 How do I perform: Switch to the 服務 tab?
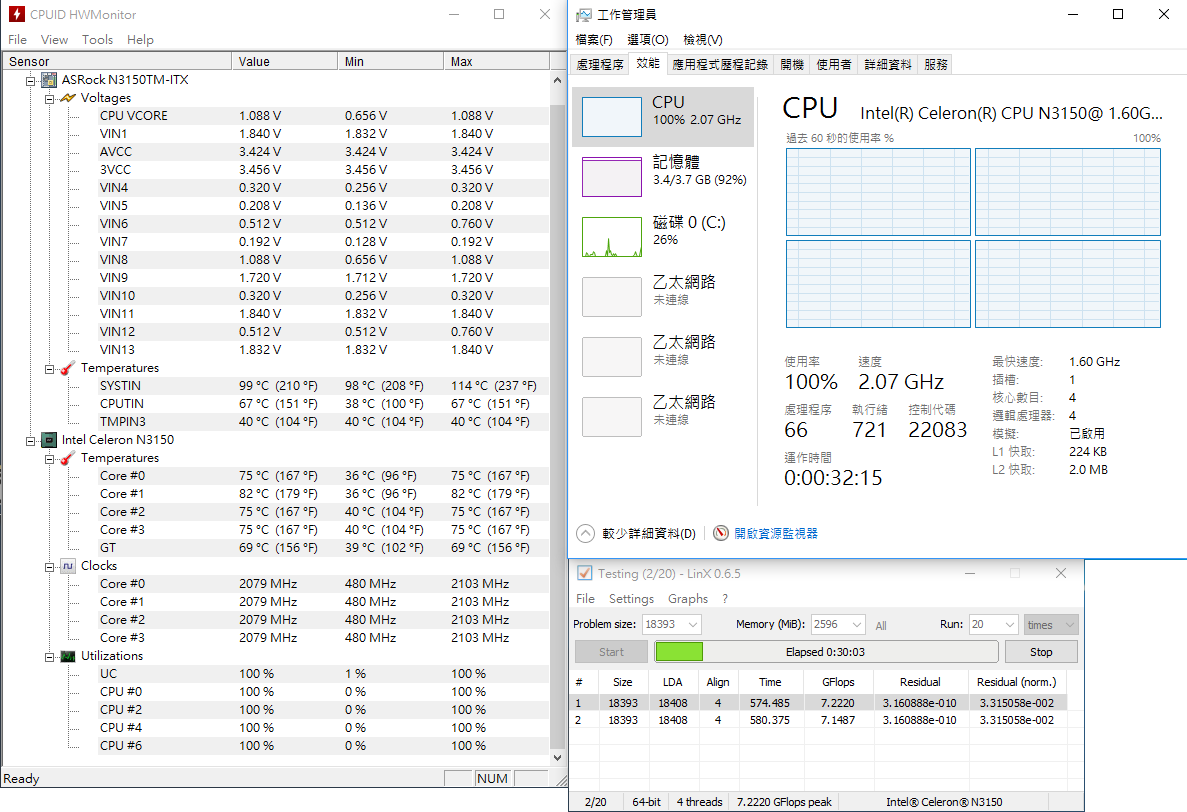click(936, 64)
